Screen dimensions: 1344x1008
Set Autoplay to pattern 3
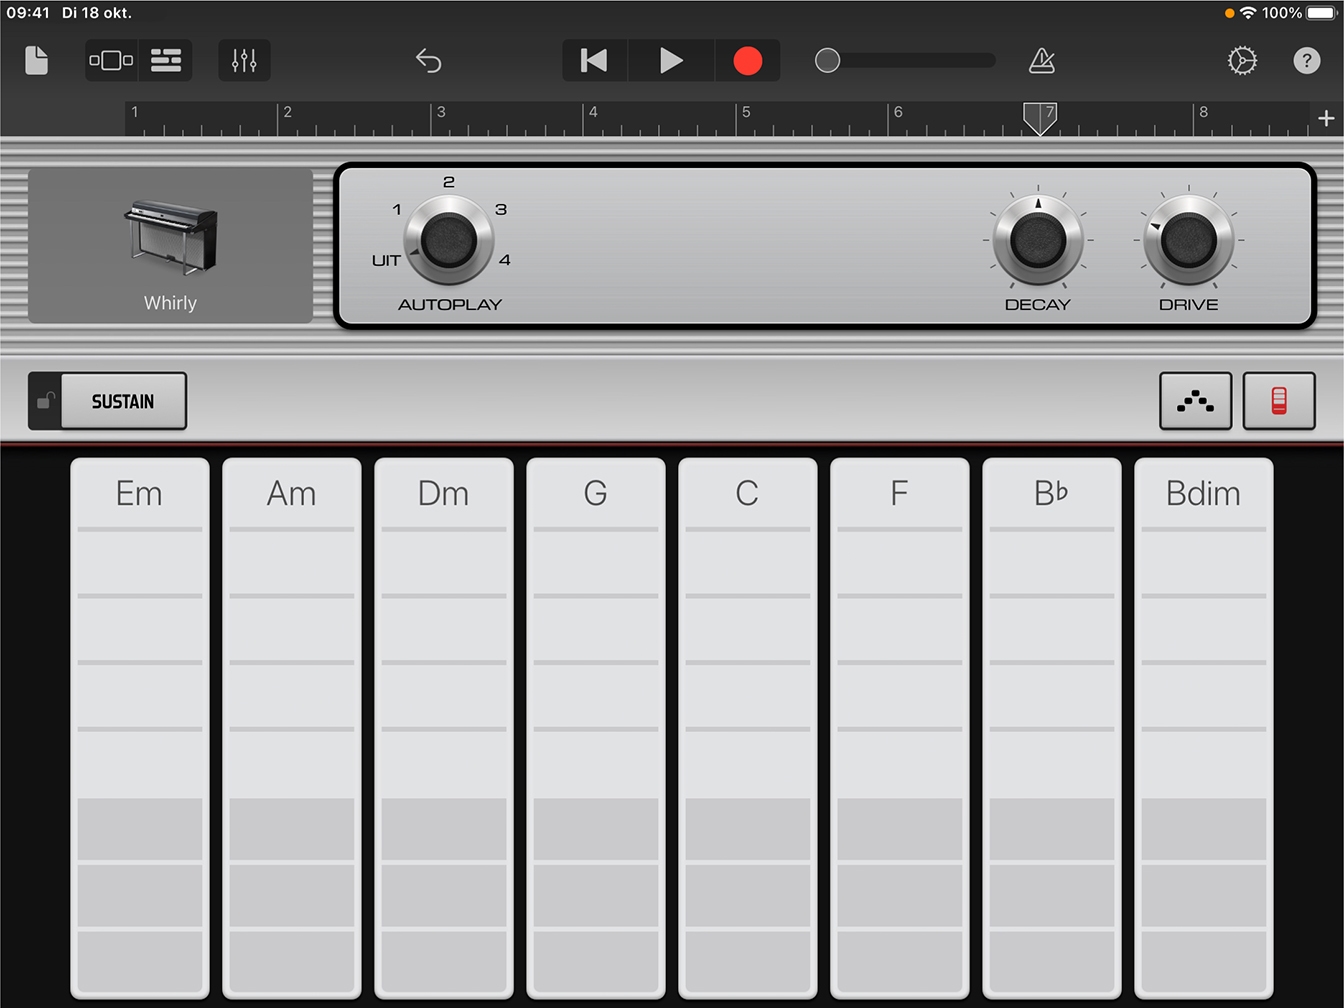pos(501,209)
